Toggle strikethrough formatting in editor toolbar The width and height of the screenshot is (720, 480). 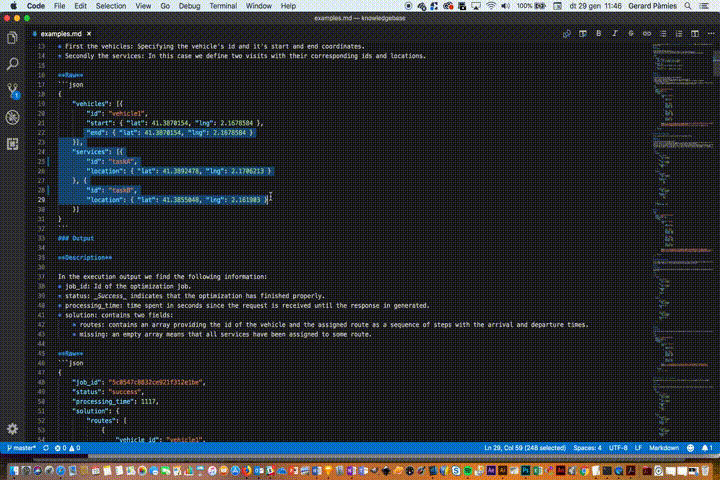630,34
